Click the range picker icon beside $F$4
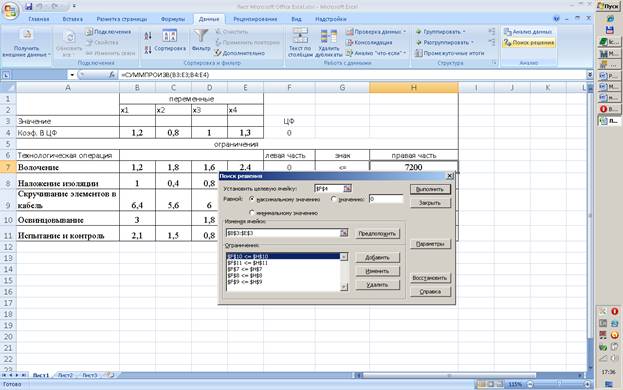The width and height of the screenshot is (623, 390). pyautogui.click(x=347, y=189)
